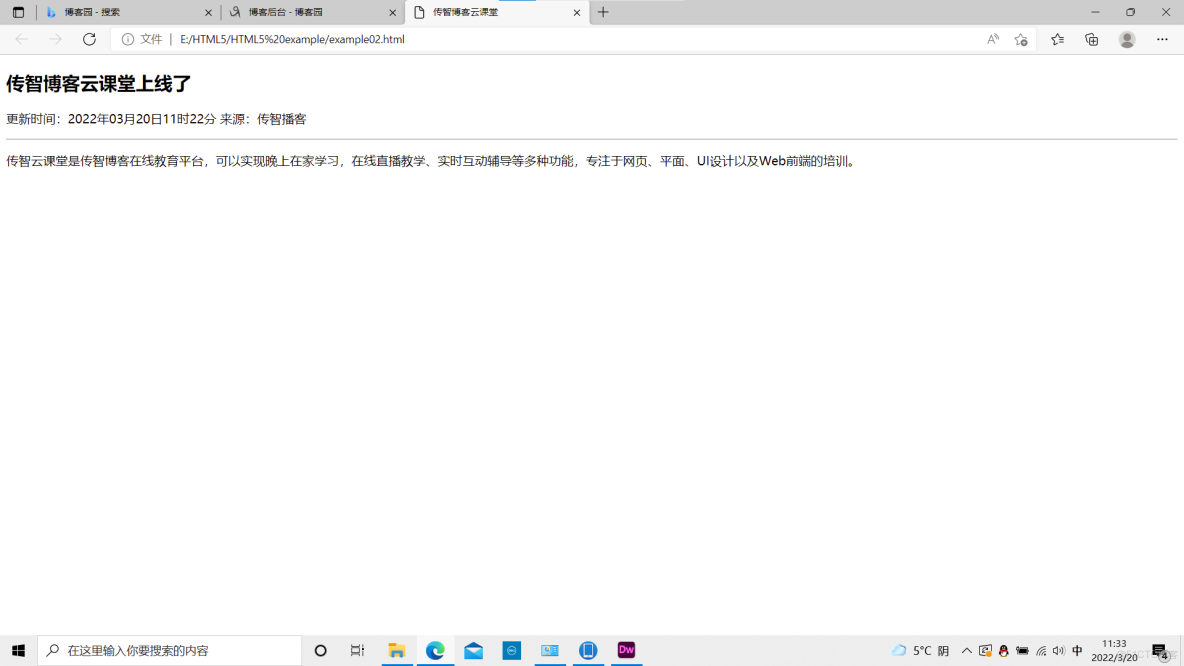Open Cortana from the taskbar

320,650
